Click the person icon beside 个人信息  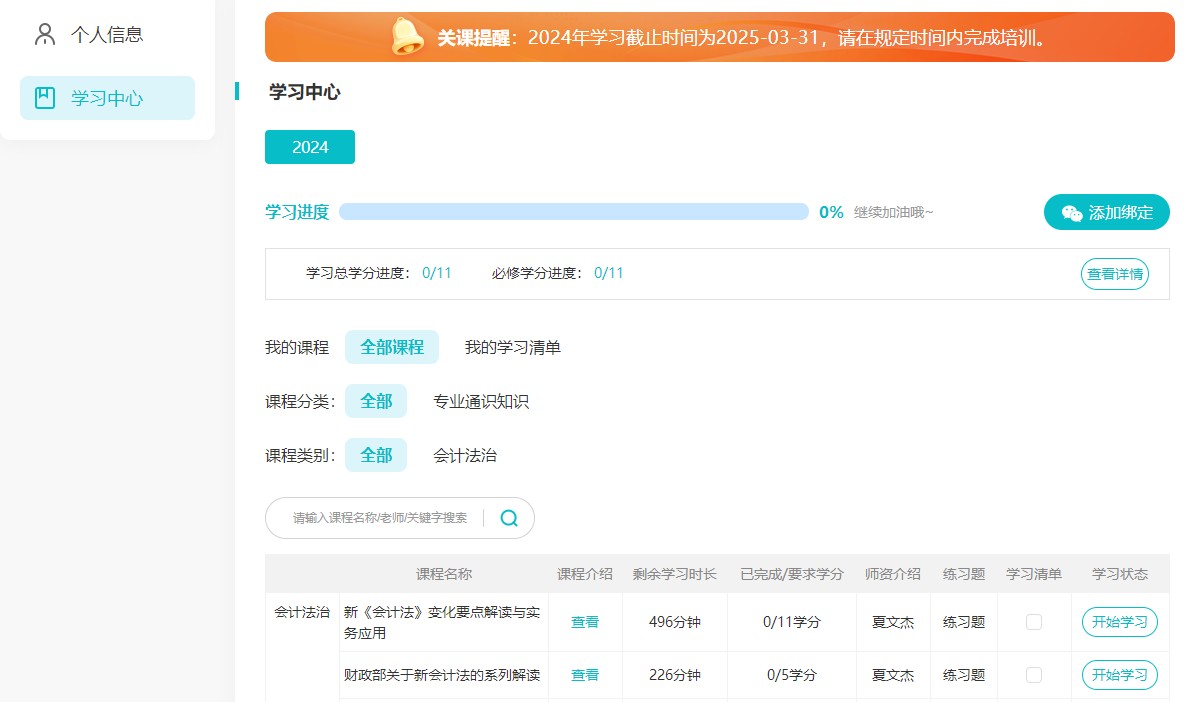click(x=43, y=33)
